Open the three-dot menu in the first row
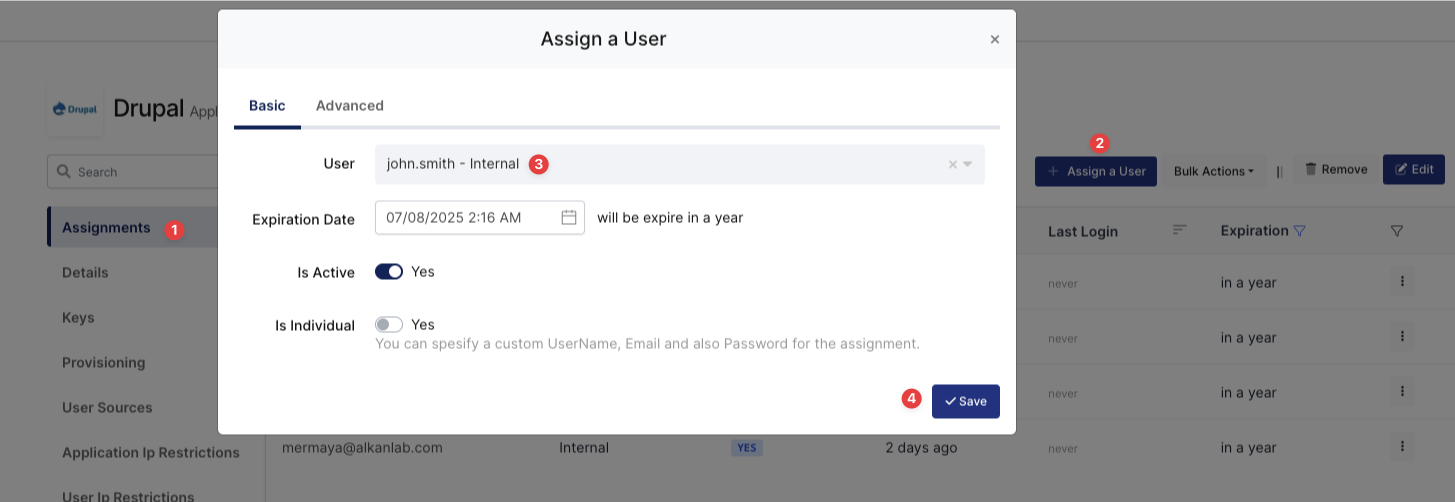 point(1402,282)
